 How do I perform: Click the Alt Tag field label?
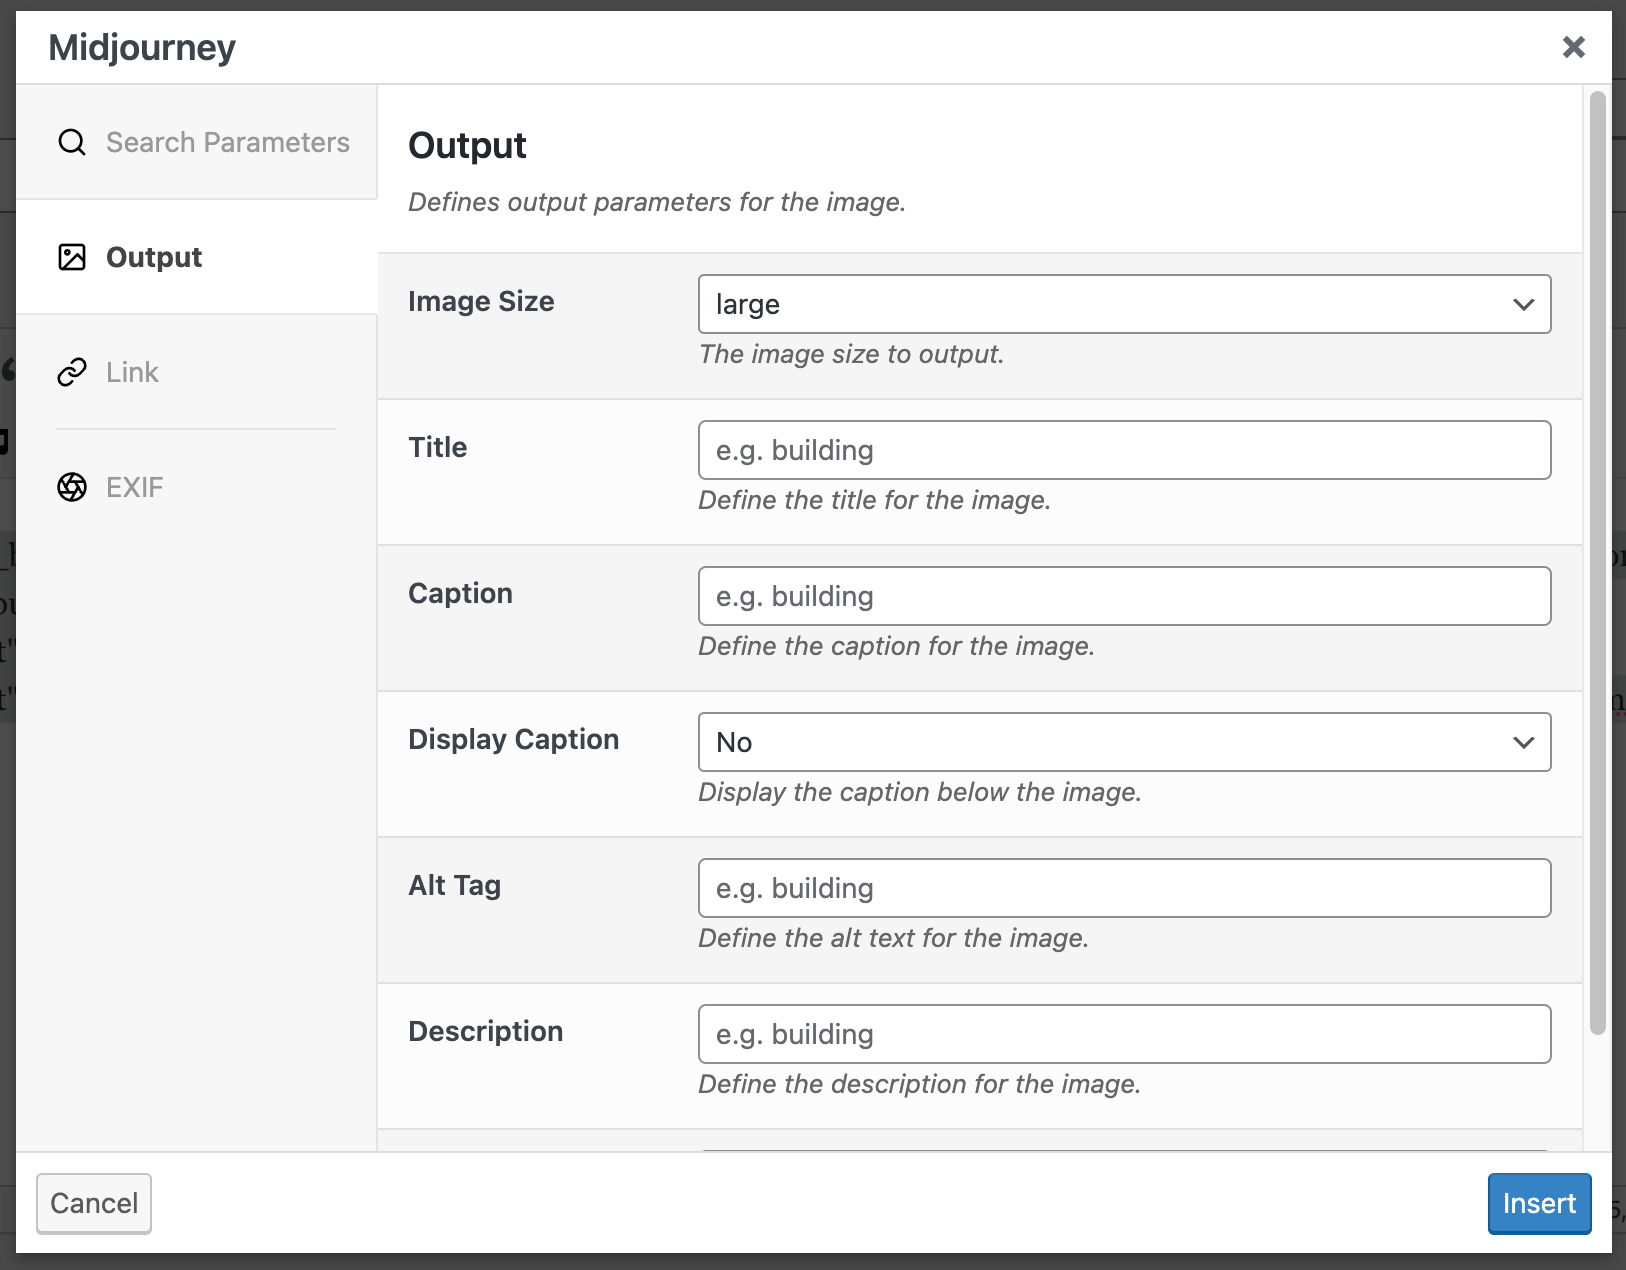coord(455,885)
